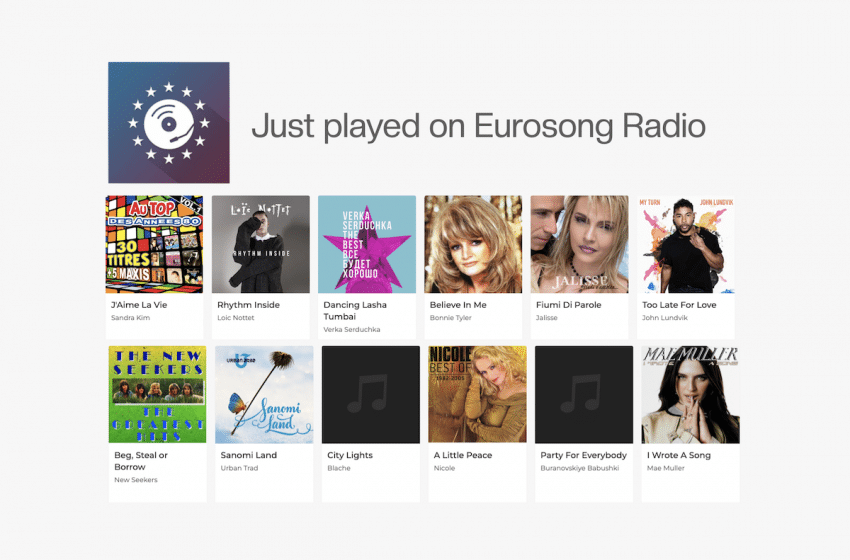This screenshot has height=560, width=850.
Task: Click the Eurosong Radio logo icon
Action: [169, 123]
